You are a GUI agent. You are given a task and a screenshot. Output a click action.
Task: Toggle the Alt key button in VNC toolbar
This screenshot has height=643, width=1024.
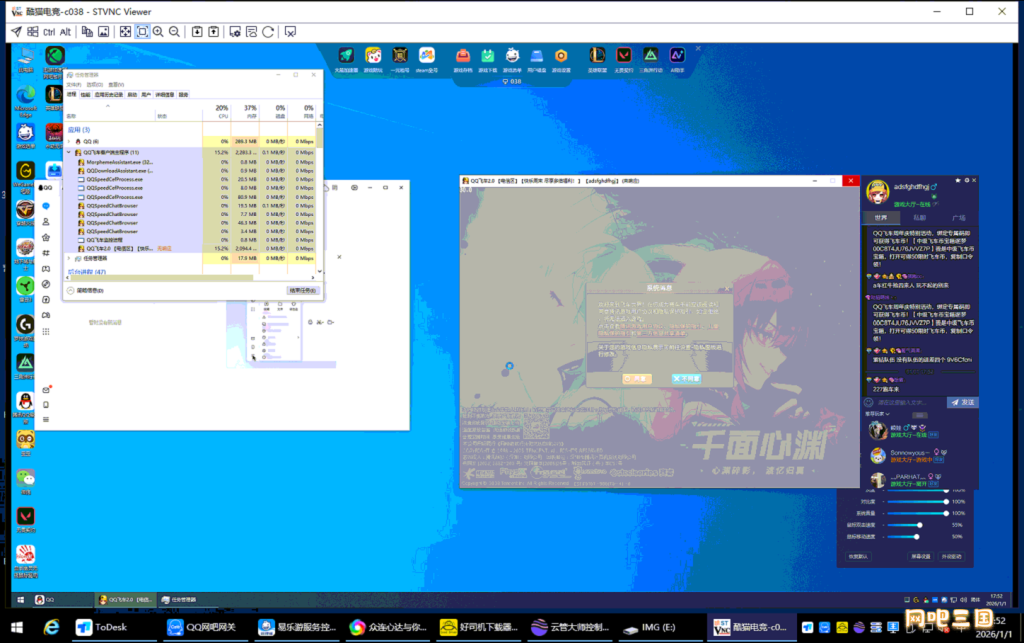pyautogui.click(x=65, y=32)
